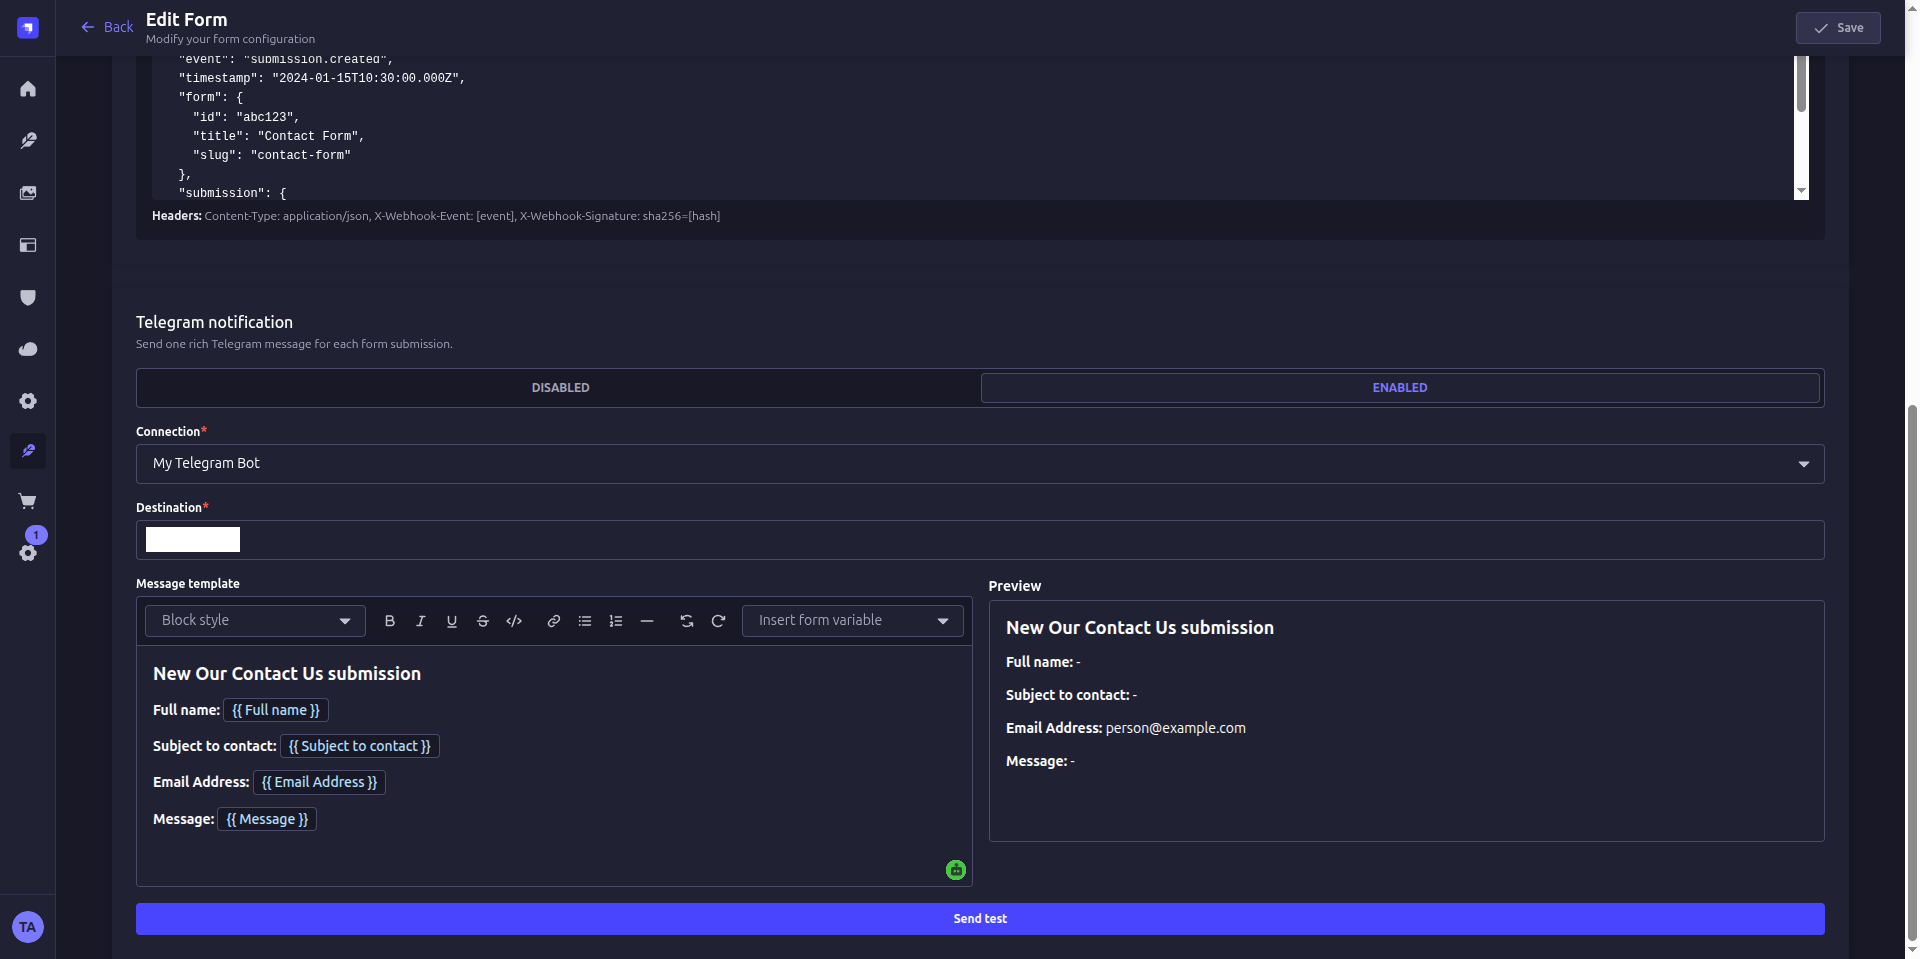Click the app logo in sidebar
Screen dimensions: 1920x959
[28, 28]
